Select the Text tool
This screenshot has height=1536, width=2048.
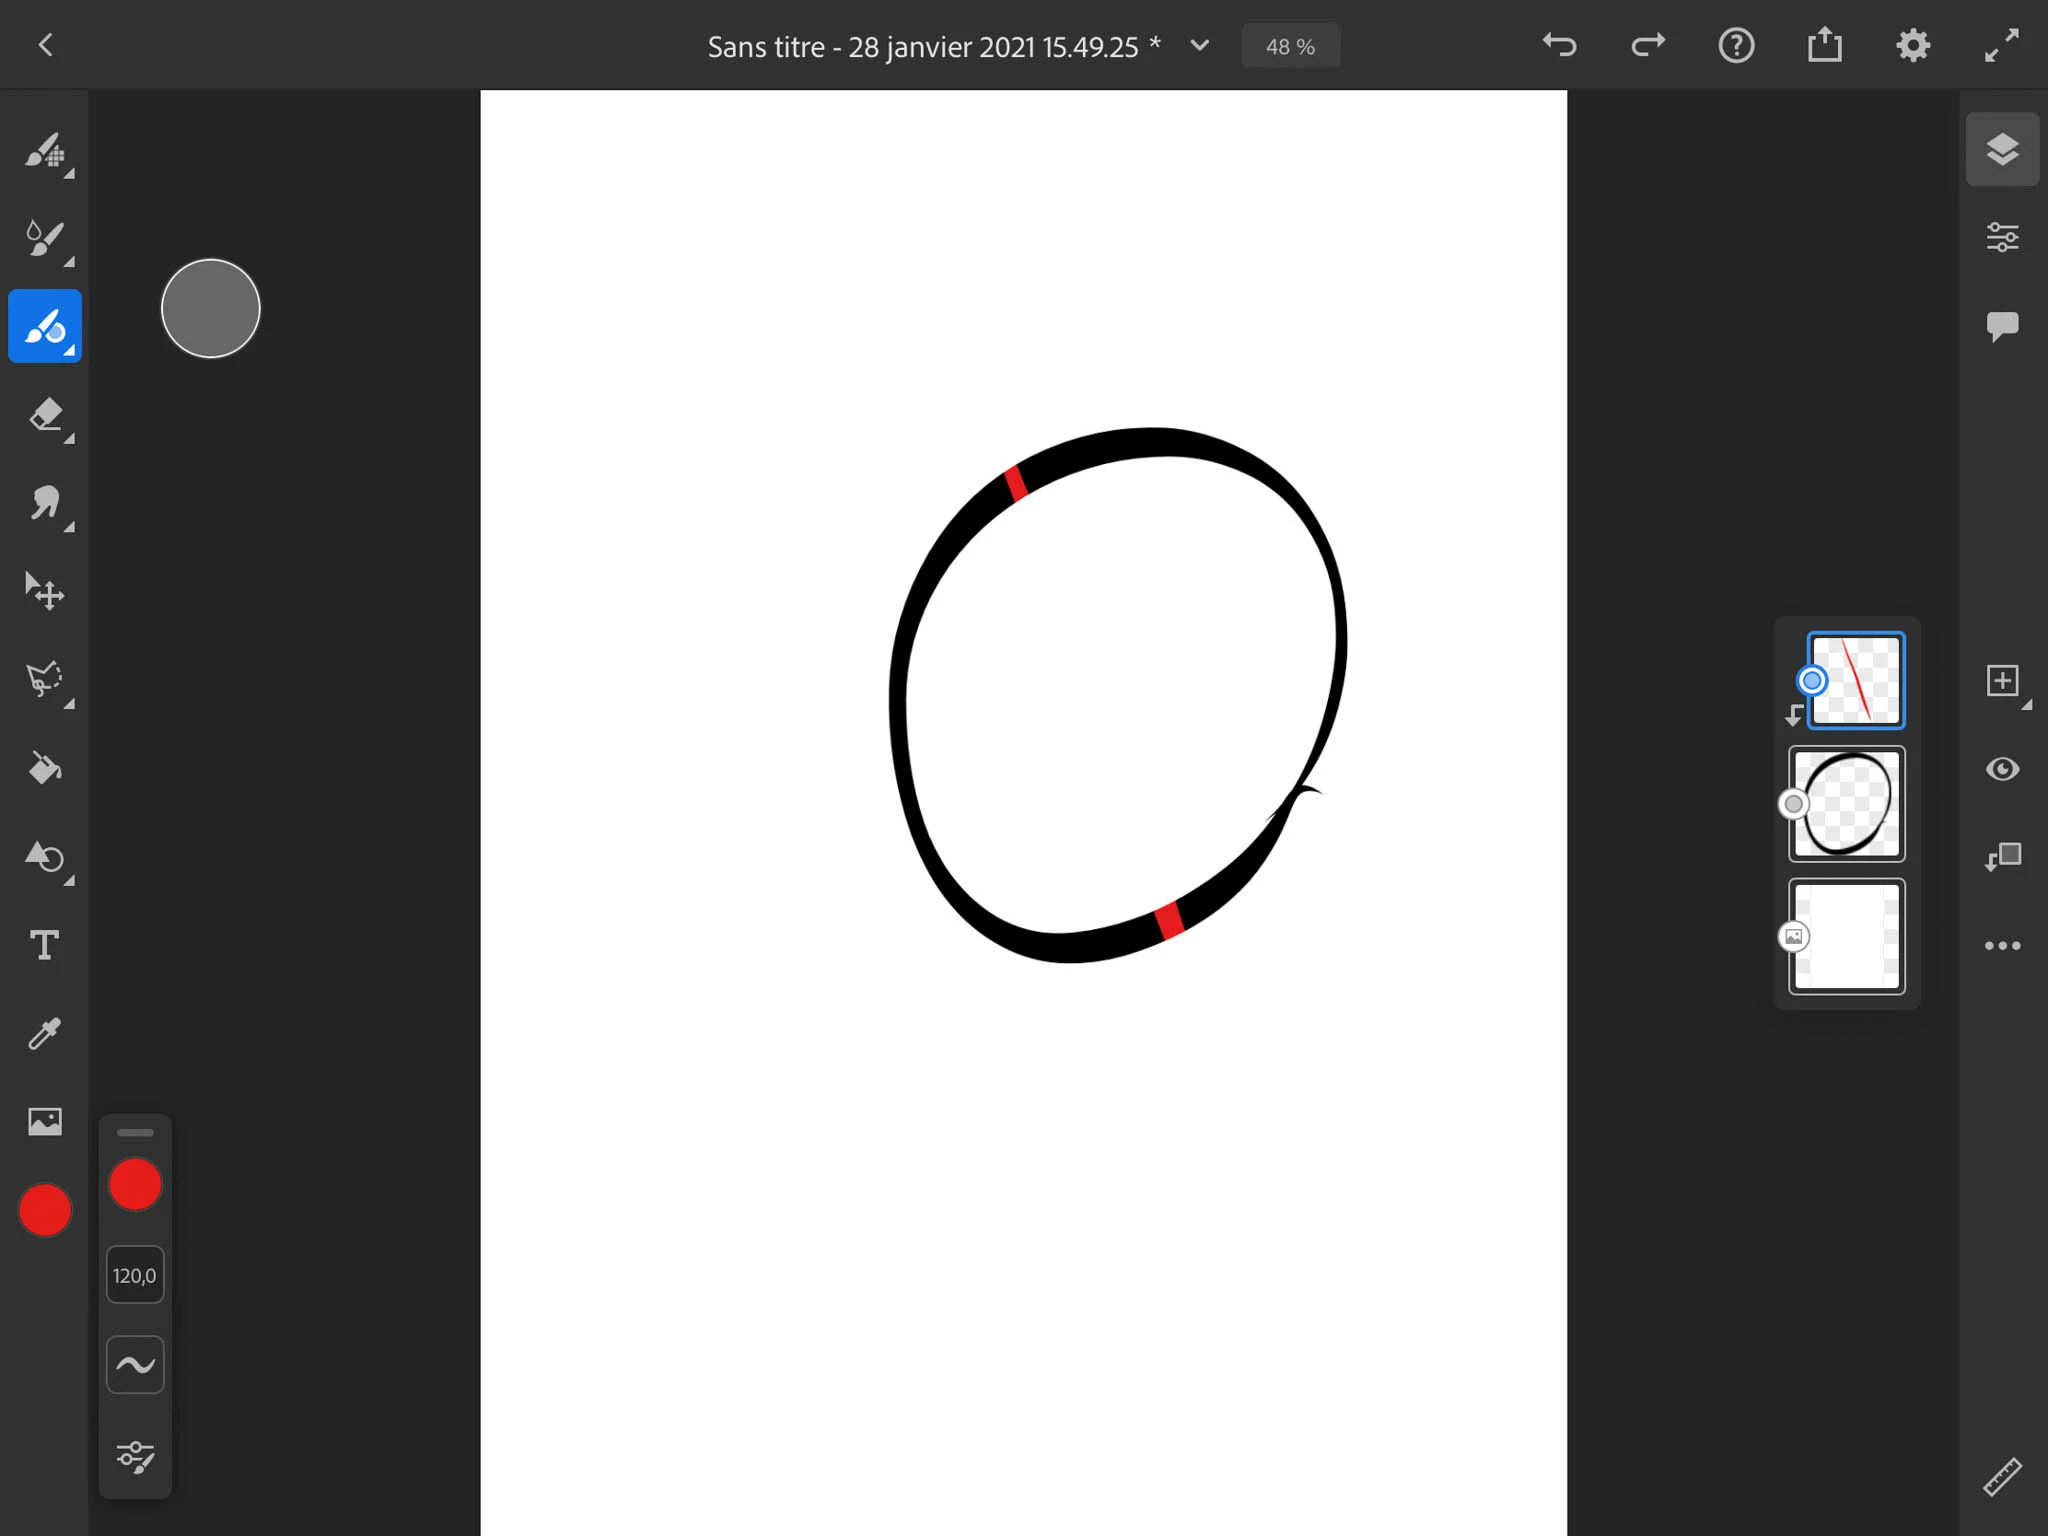tap(44, 945)
